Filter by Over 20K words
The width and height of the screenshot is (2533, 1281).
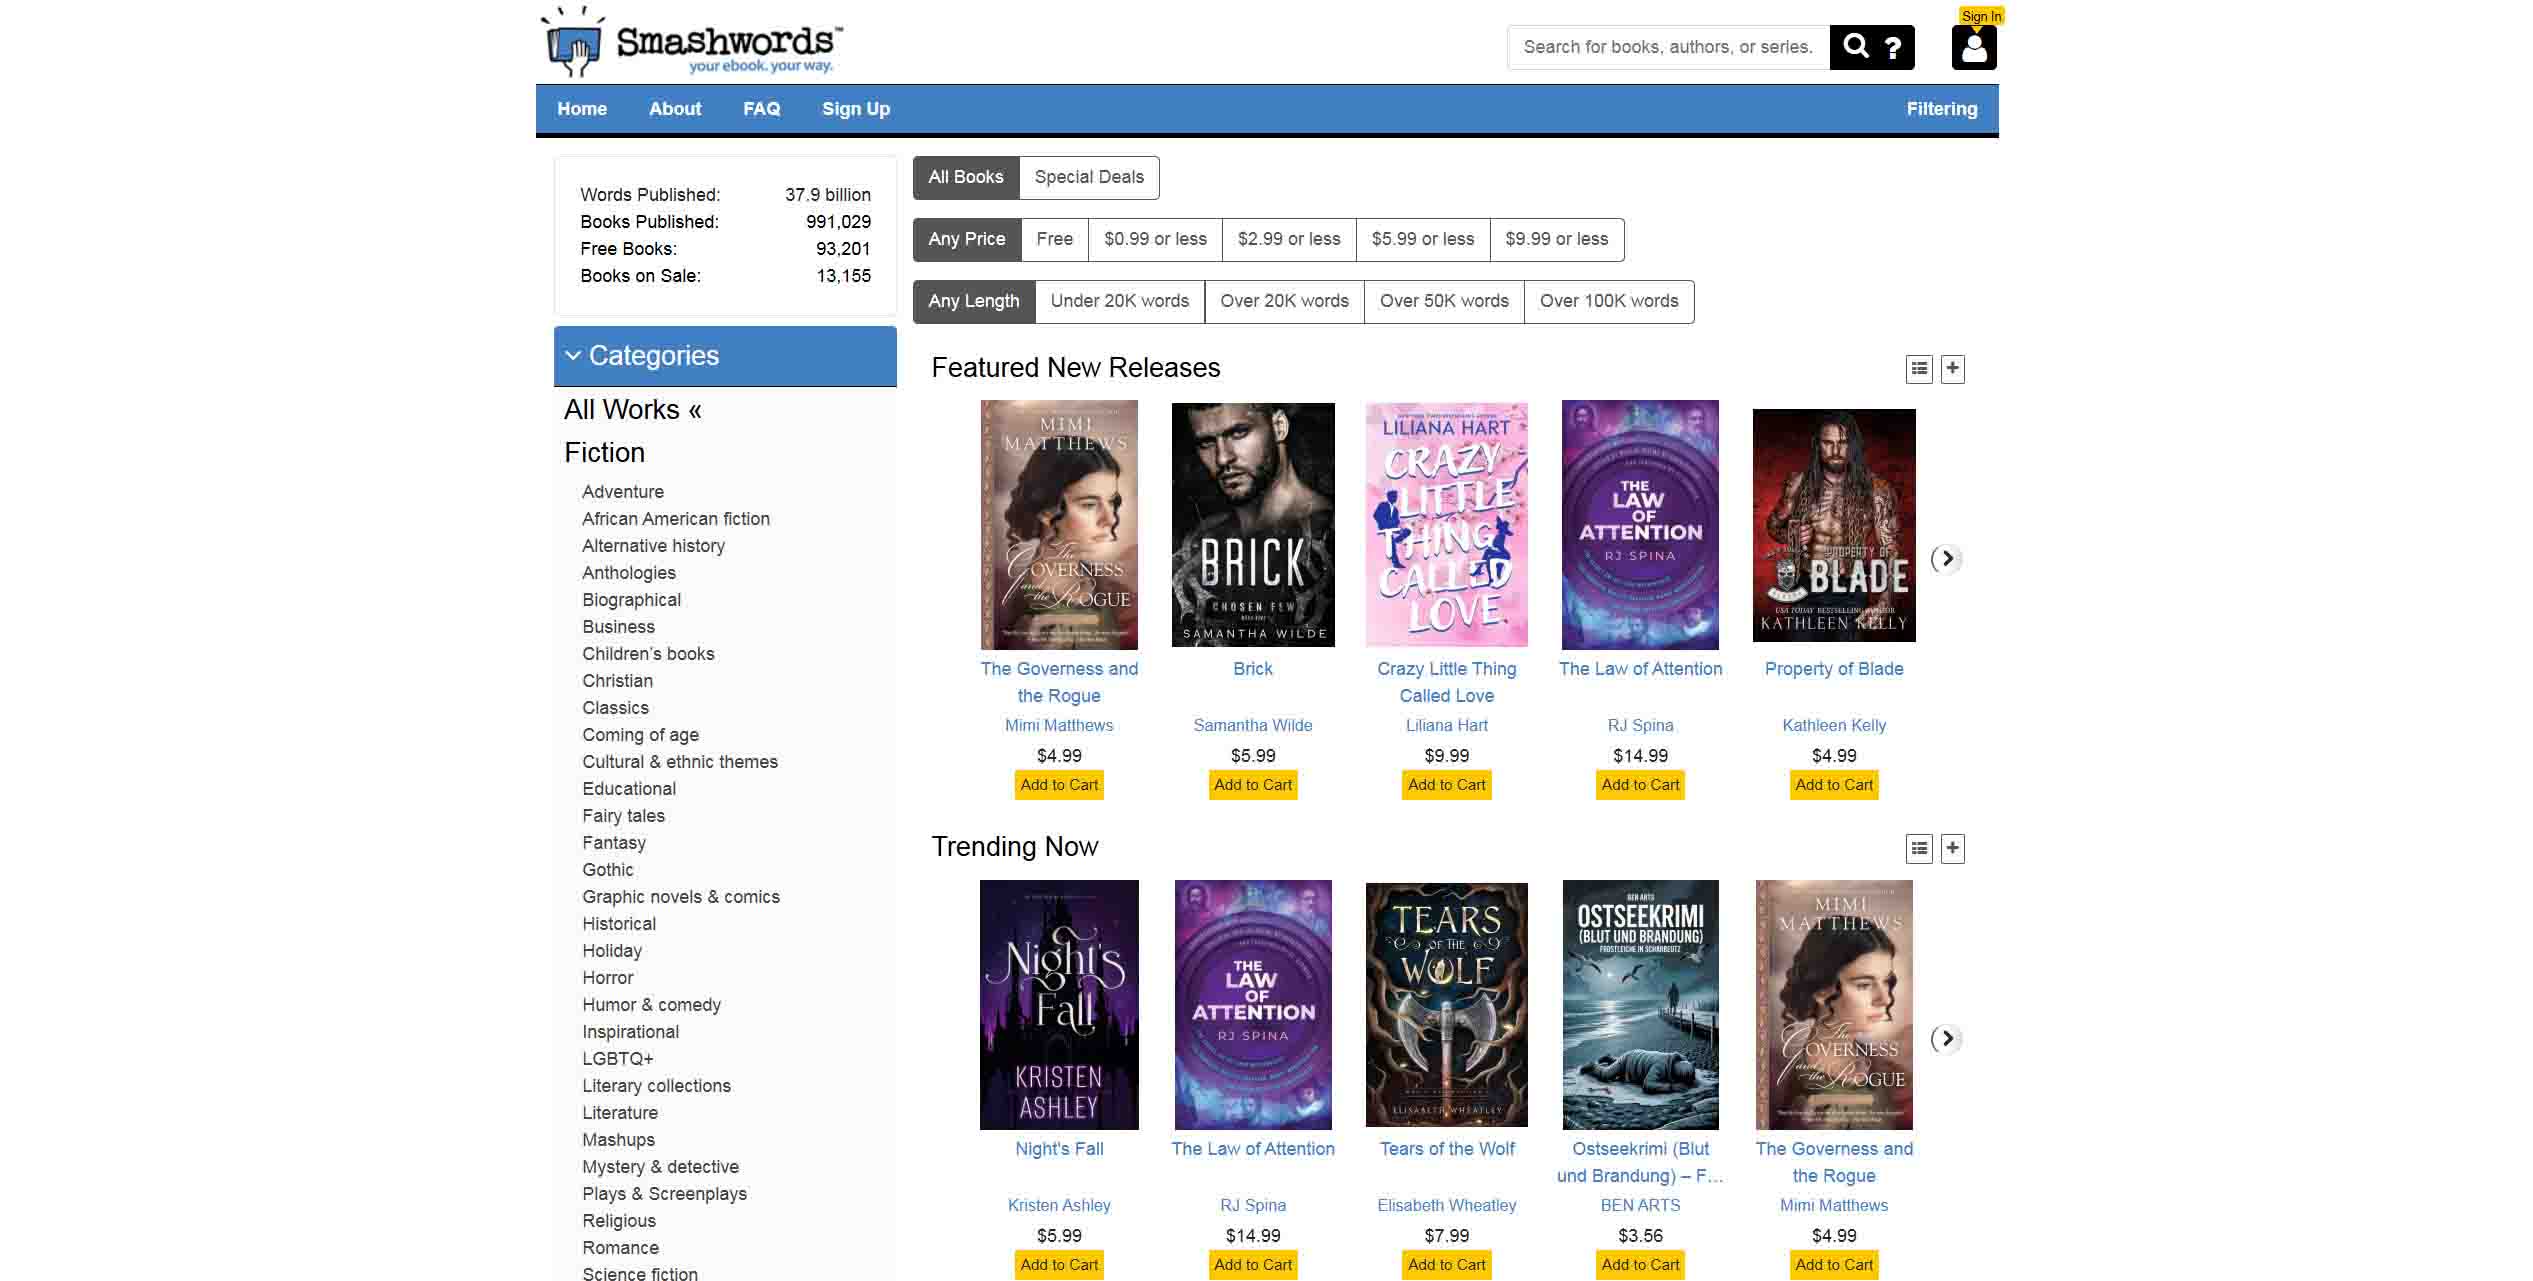[1284, 301]
